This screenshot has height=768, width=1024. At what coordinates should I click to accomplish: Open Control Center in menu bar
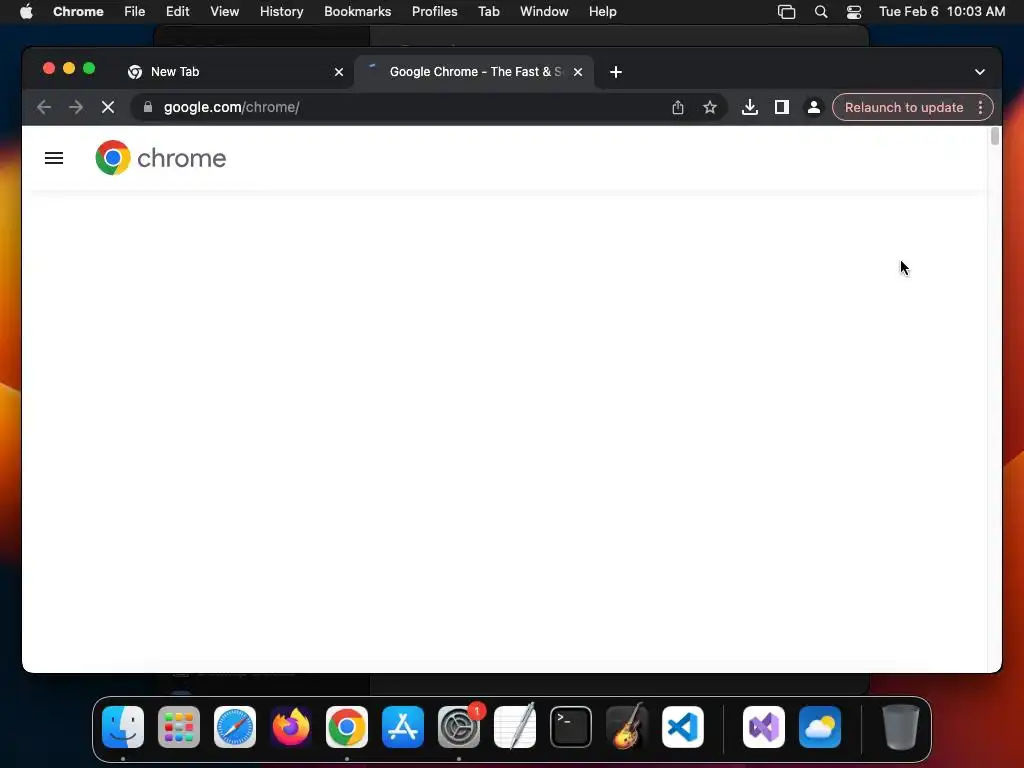coord(854,12)
